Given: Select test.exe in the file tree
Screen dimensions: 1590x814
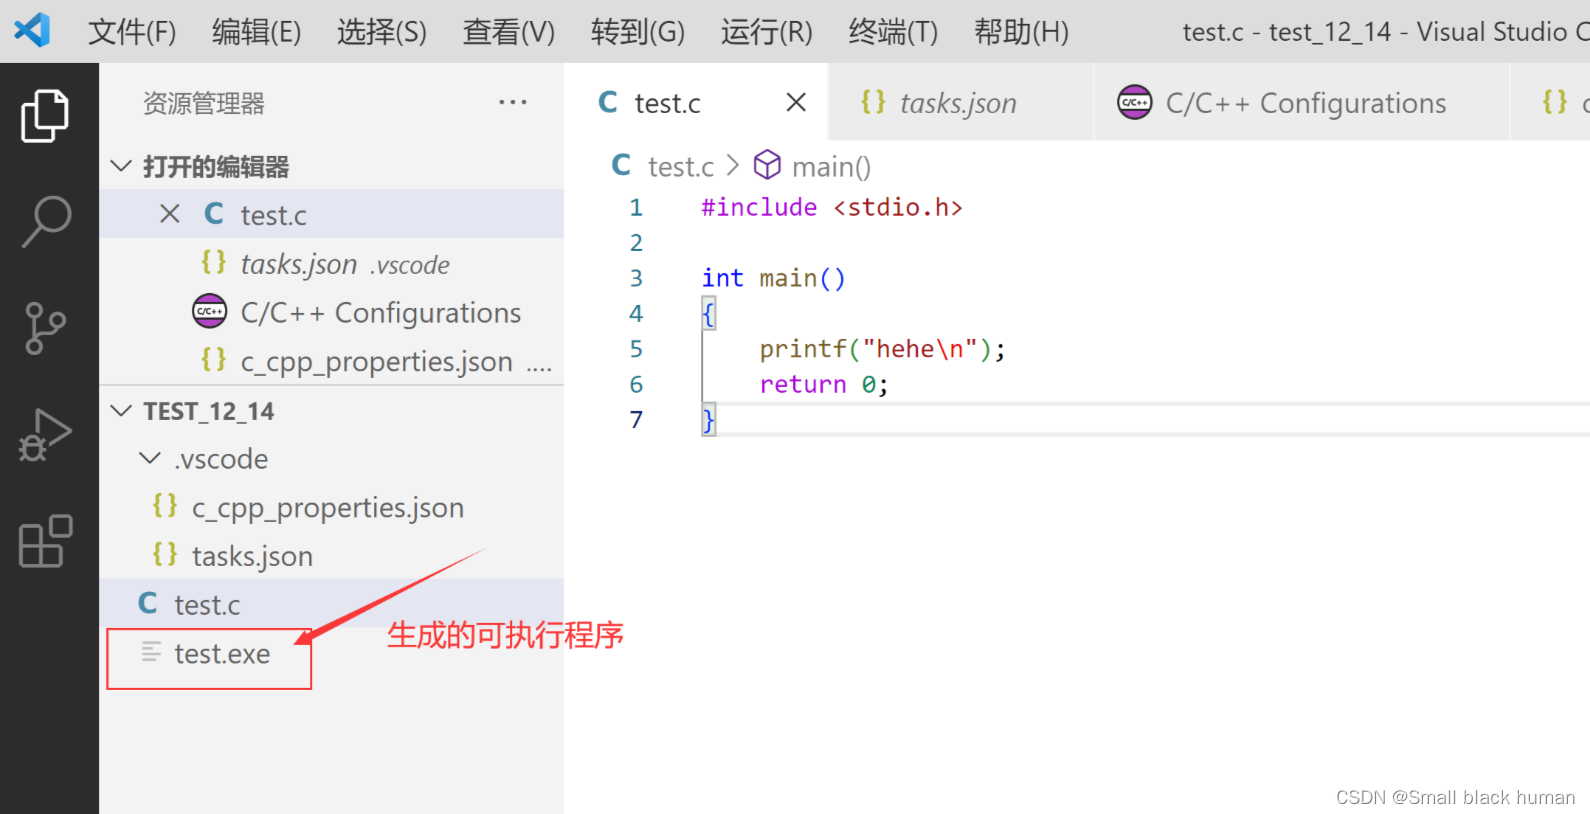Looking at the screenshot, I should (x=222, y=654).
